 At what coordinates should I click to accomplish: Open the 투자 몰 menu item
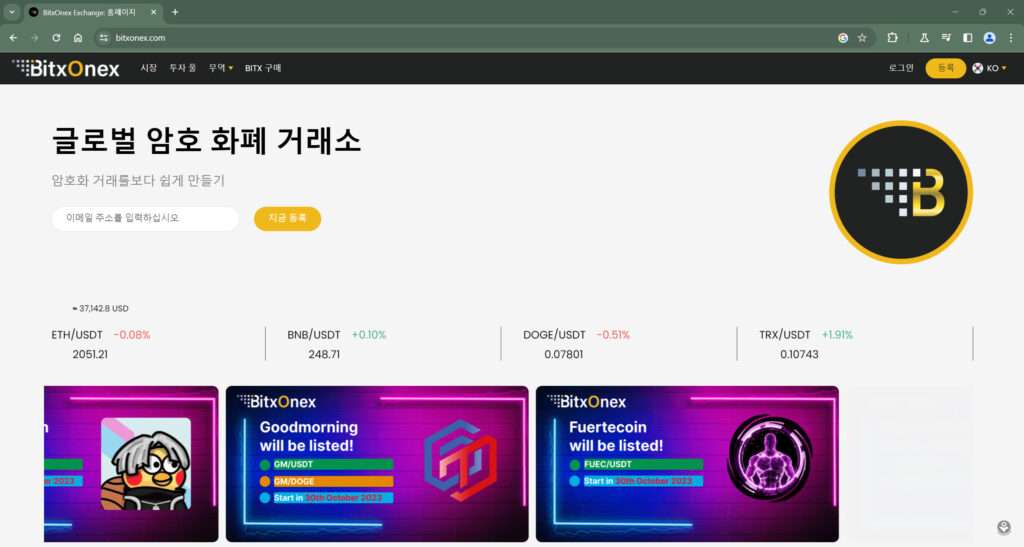pos(182,68)
